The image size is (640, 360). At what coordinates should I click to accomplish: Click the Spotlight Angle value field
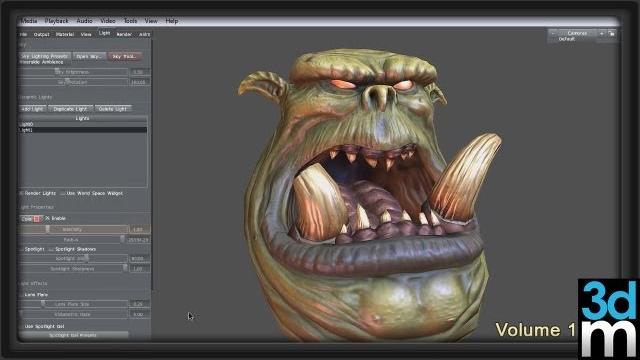[140, 259]
